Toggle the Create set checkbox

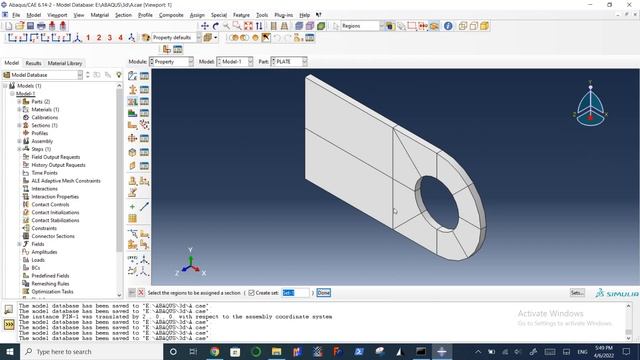point(251,293)
